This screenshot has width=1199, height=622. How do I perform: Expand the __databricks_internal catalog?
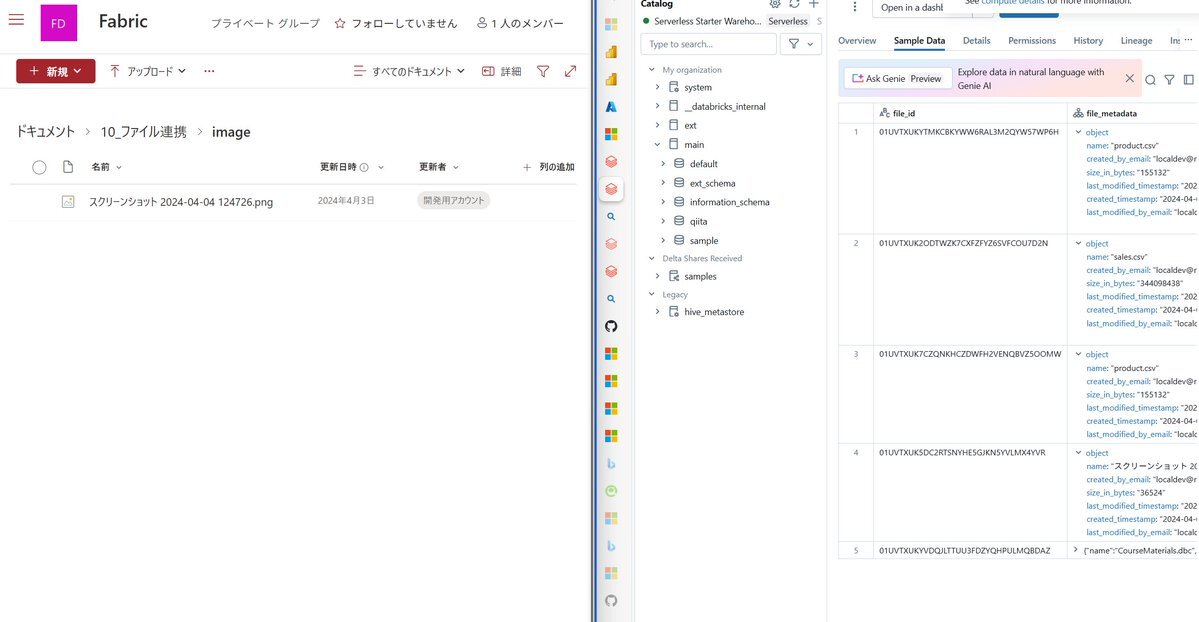pos(657,106)
